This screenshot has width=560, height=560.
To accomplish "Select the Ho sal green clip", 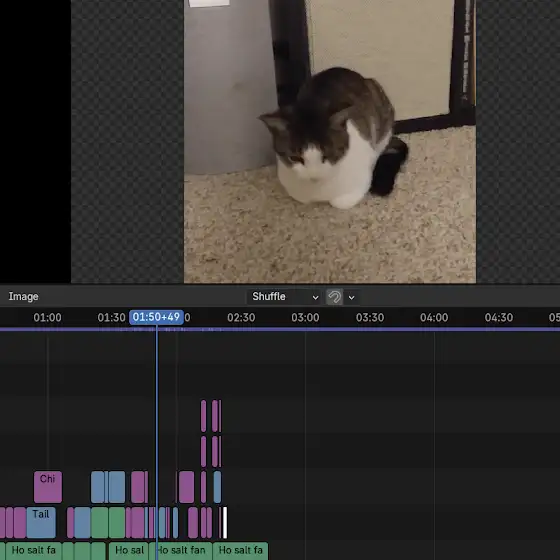I will 129,551.
